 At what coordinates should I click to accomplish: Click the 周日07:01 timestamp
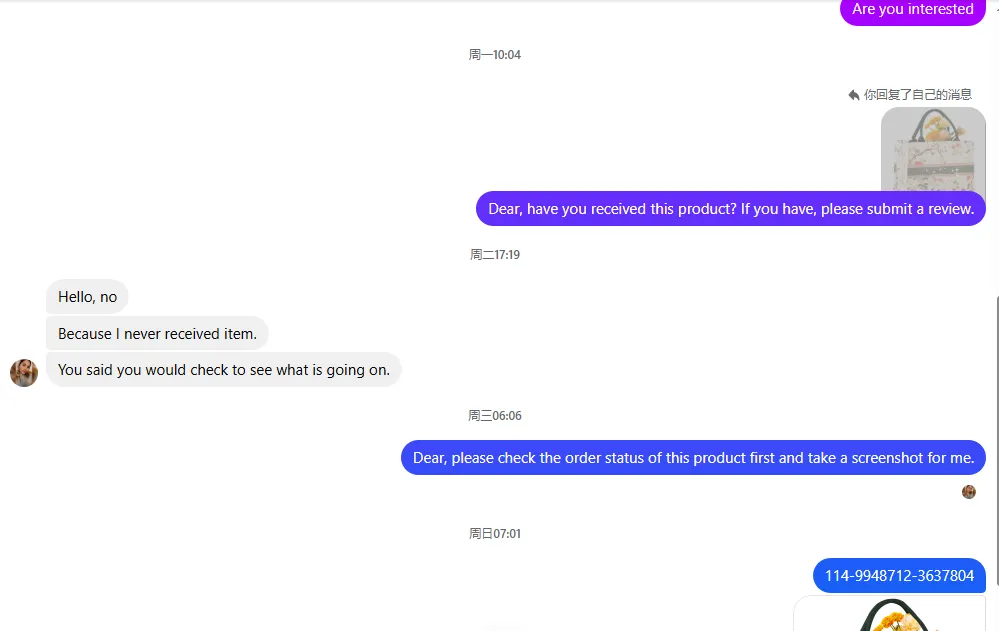495,534
